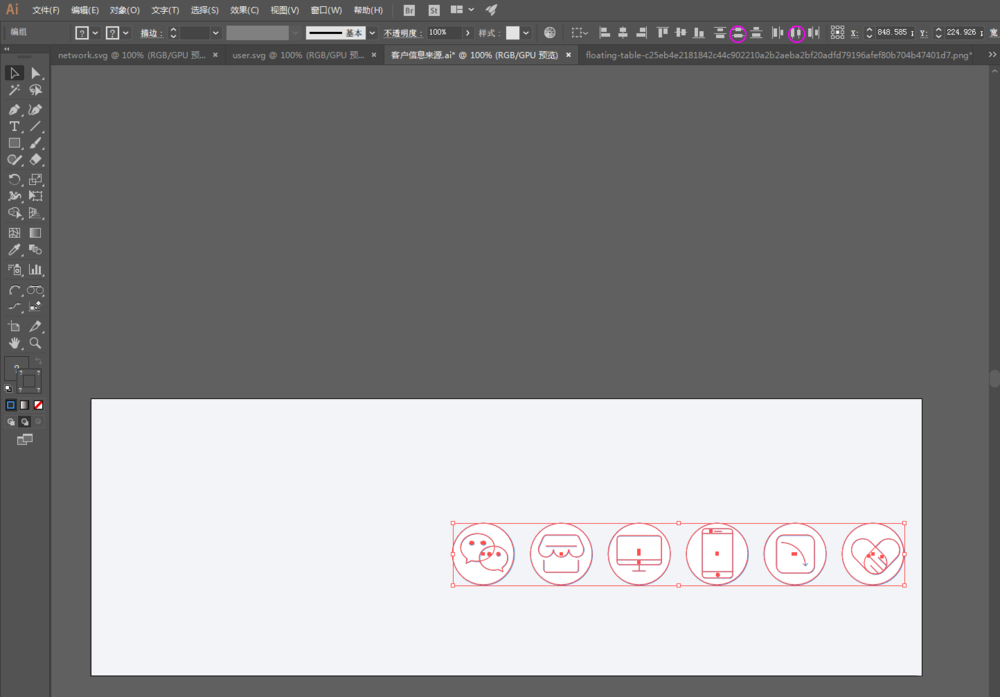Viewport: 1000px width, 697px height.
Task: Choose the Scale tool
Action: pyautogui.click(x=36, y=179)
